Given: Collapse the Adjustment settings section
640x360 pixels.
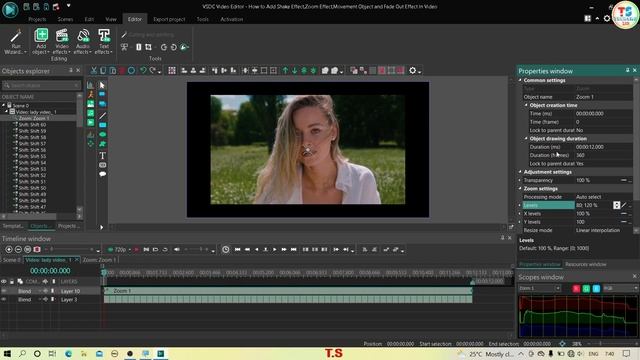Looking at the screenshot, I should pyautogui.click(x=520, y=172).
